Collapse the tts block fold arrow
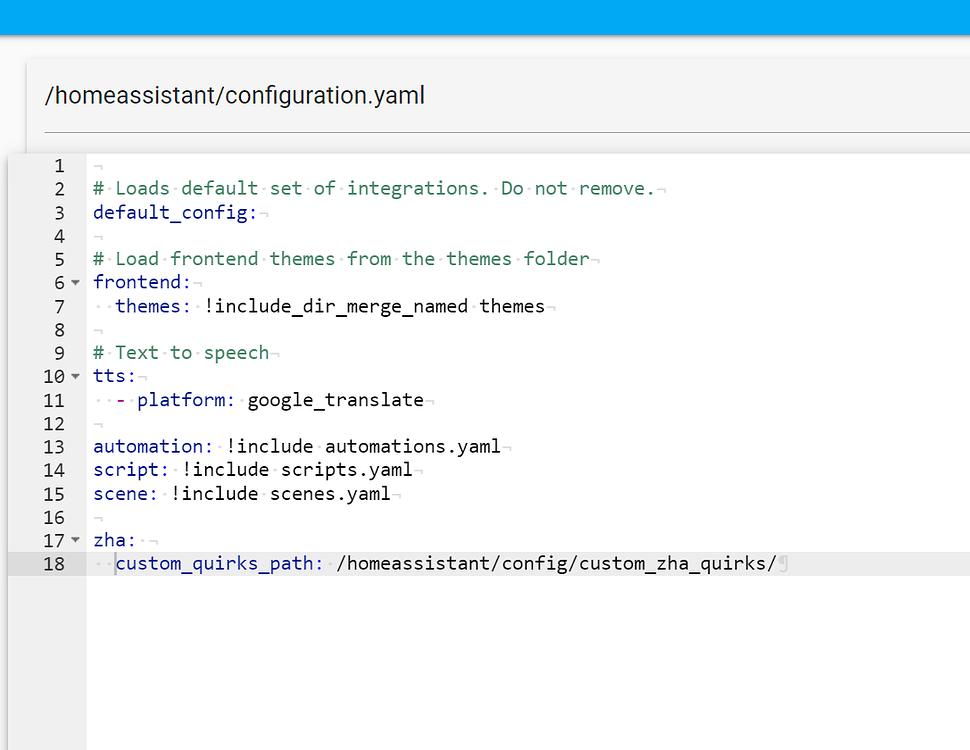The image size is (970, 750). pos(75,376)
